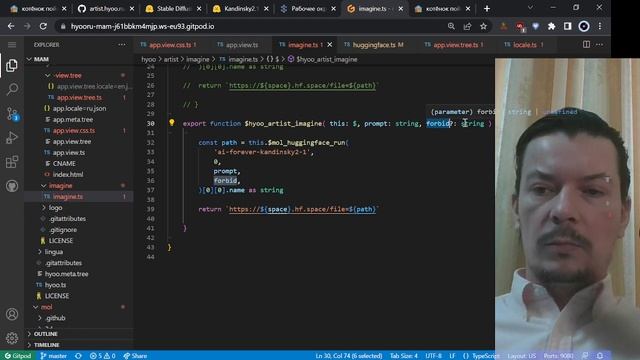Click the lightbulb code action on line 30

[x=172, y=122]
